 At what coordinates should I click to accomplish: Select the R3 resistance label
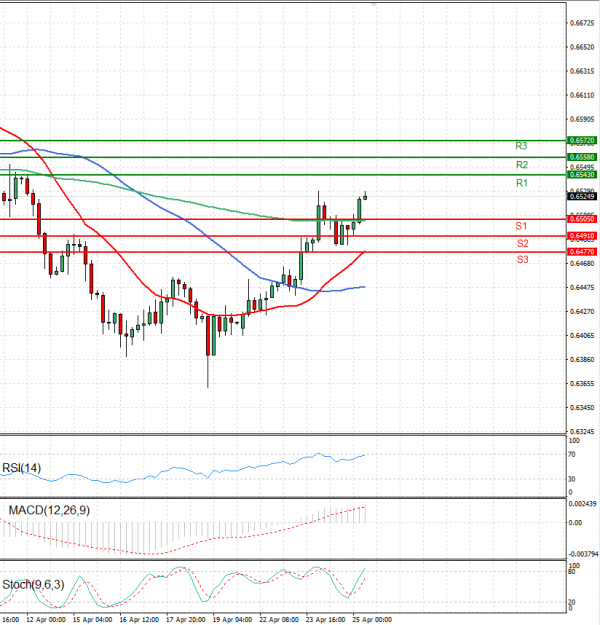point(521,146)
